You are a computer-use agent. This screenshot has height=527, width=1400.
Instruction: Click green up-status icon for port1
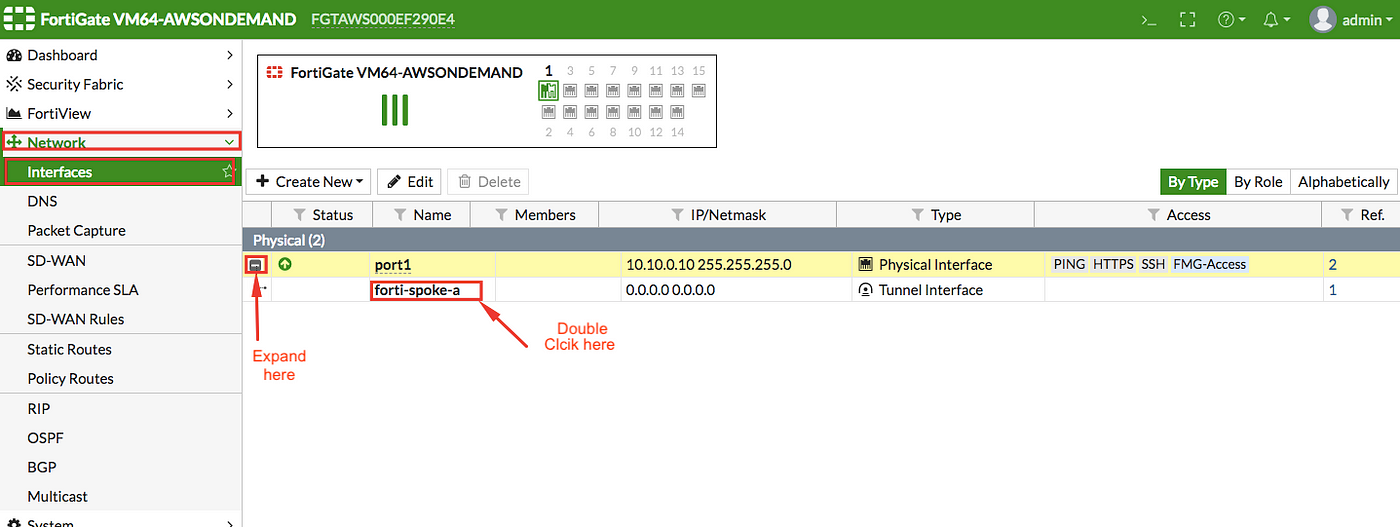[285, 265]
